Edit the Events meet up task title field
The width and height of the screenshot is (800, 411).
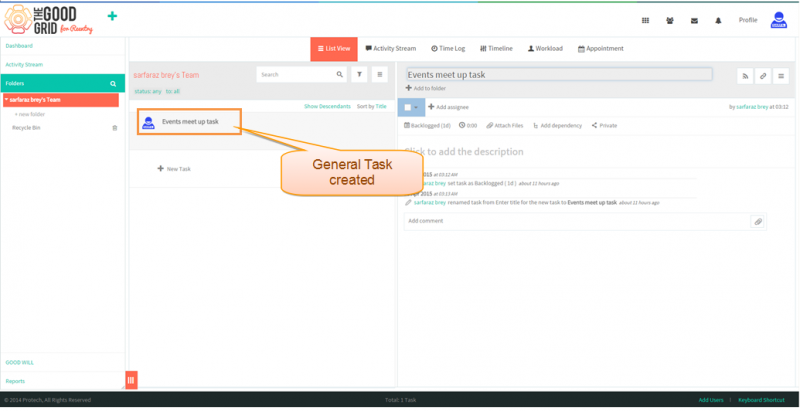559,74
